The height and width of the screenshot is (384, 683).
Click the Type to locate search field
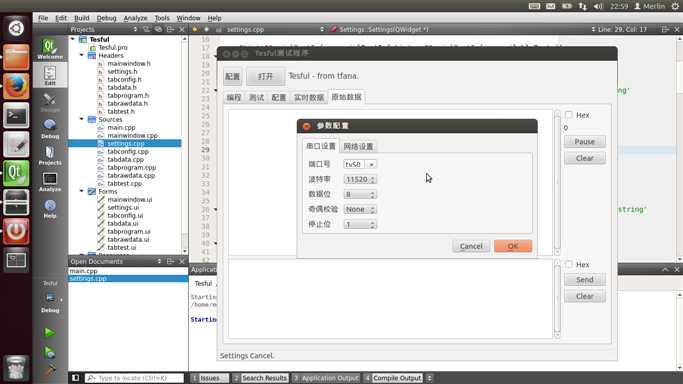point(134,377)
